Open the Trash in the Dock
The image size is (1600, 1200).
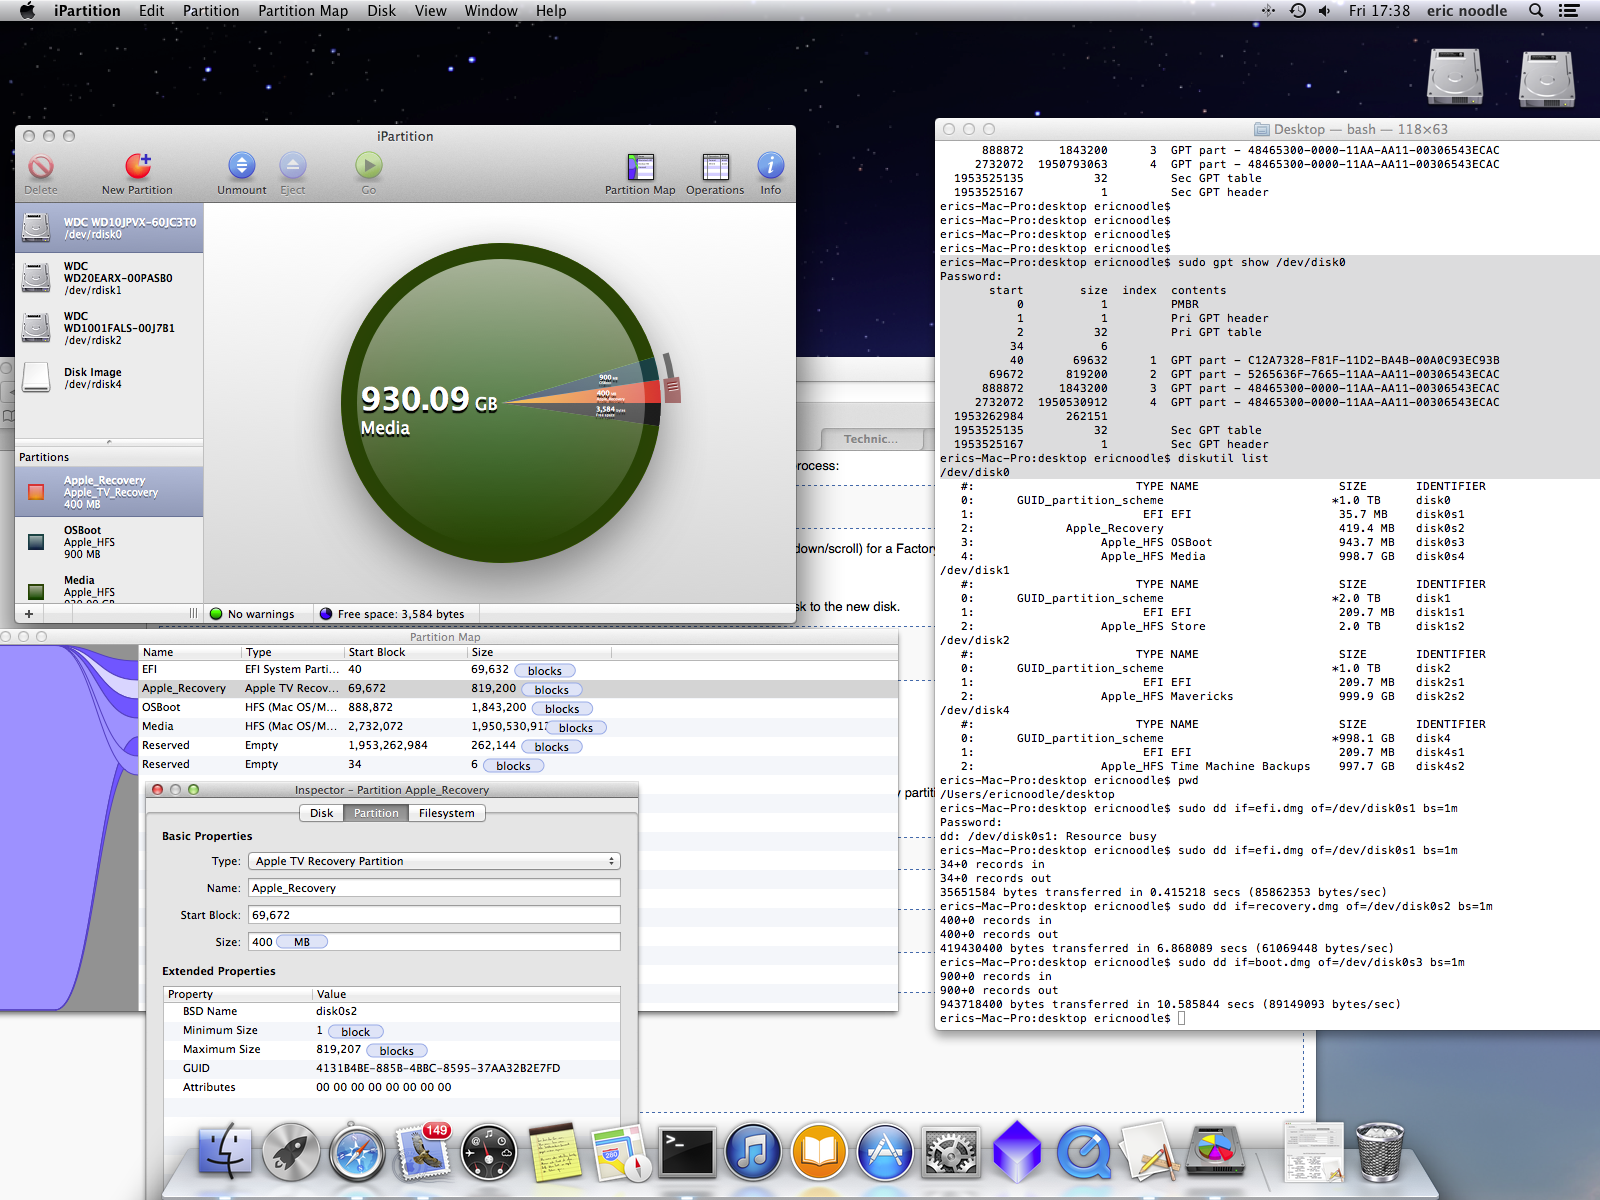click(x=1380, y=1152)
